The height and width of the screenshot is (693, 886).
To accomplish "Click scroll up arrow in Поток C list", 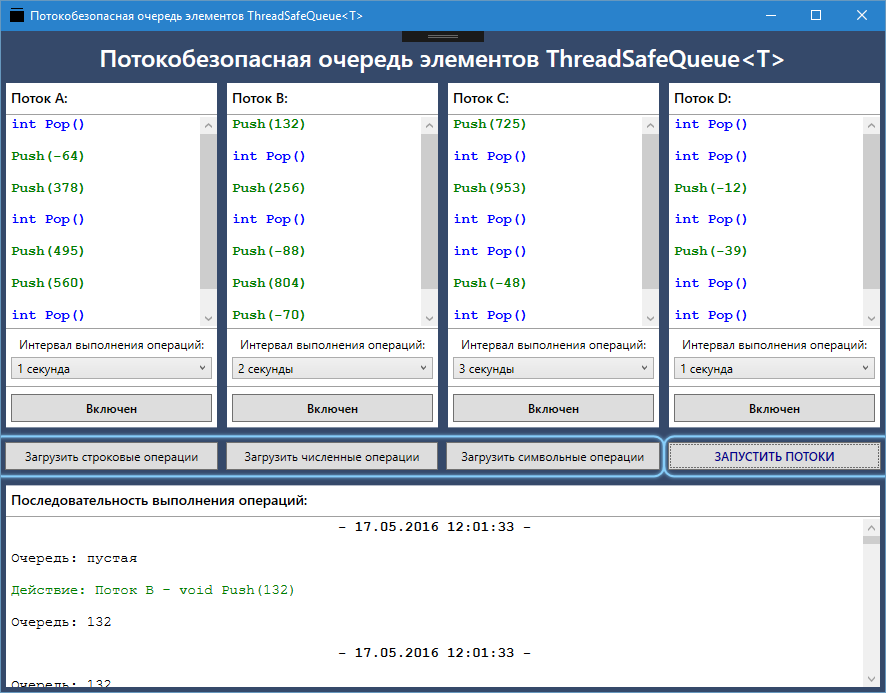I will [x=650, y=125].
